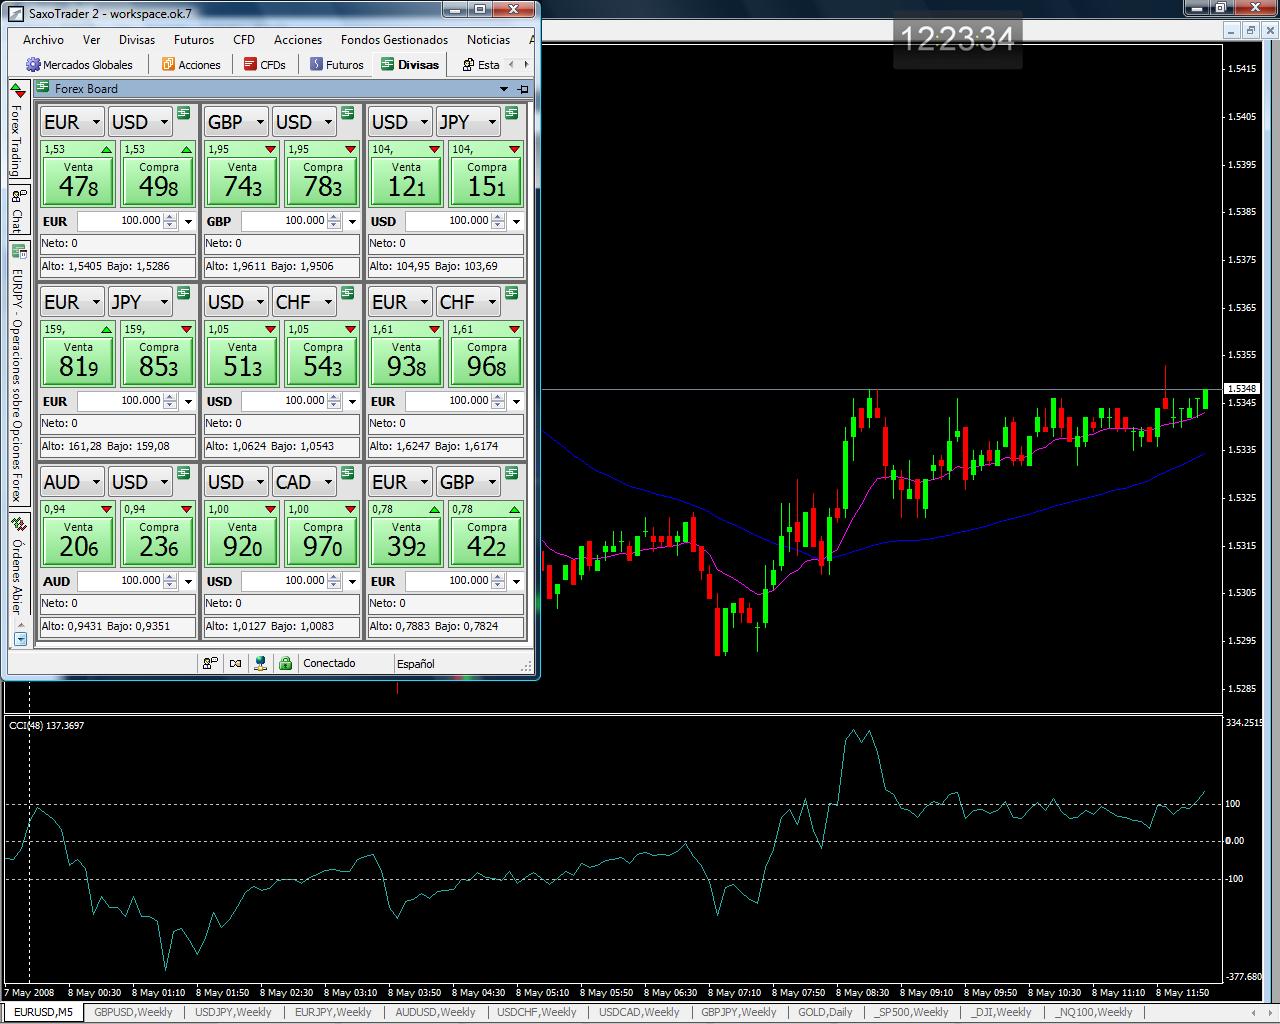This screenshot has height=1024, width=1280.
Task: Click the green ticket icon on USD/CHF tile
Action: click(347, 294)
